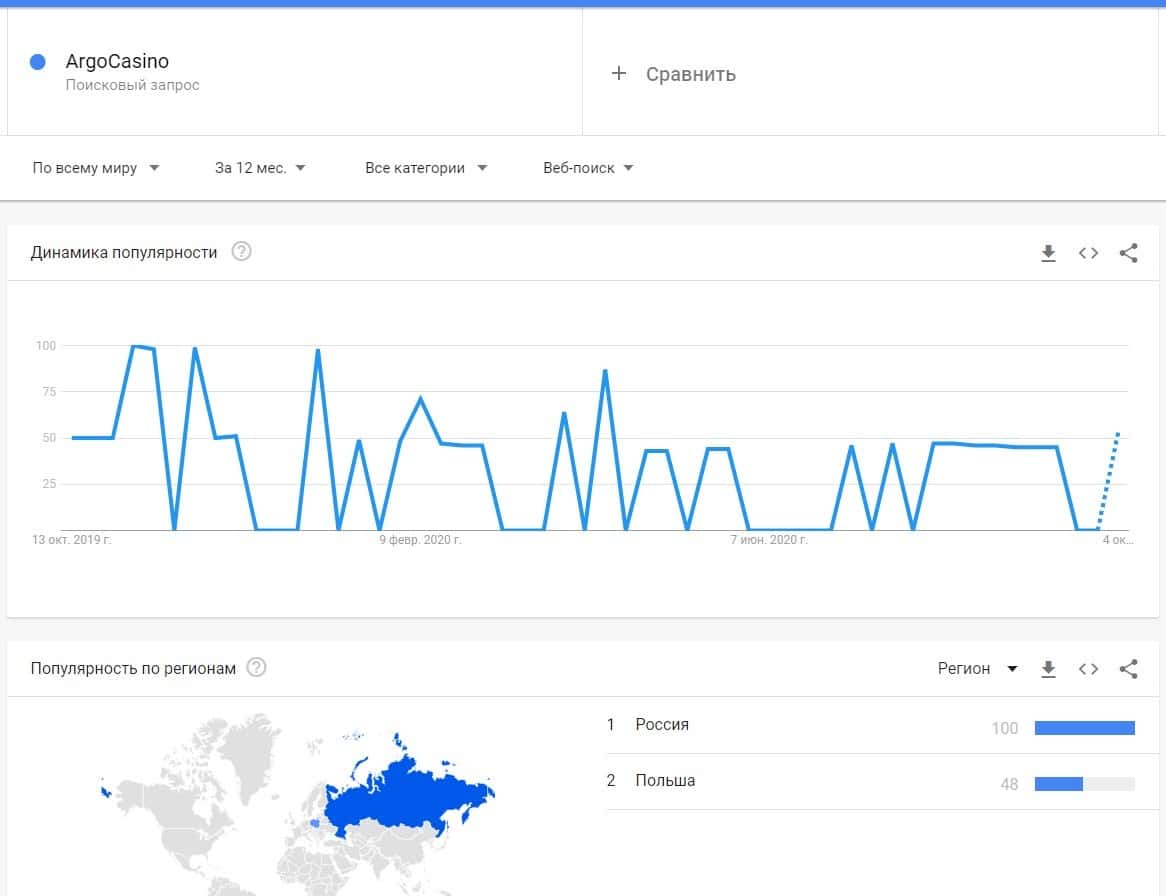Share the regional popularity widget

1128,669
